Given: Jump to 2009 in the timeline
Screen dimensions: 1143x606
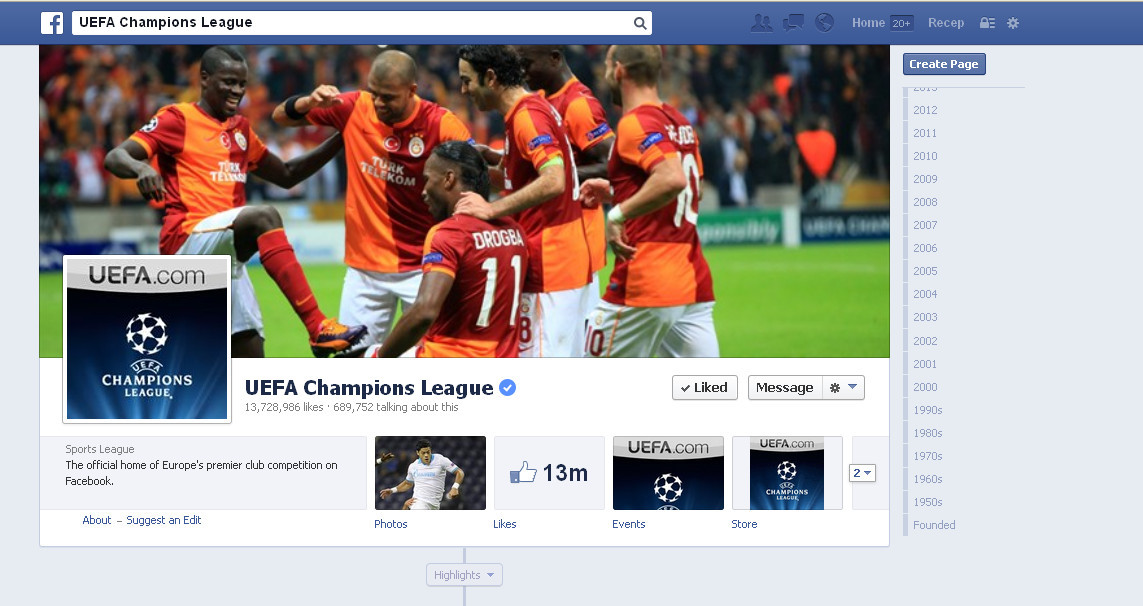Looking at the screenshot, I should [x=925, y=179].
